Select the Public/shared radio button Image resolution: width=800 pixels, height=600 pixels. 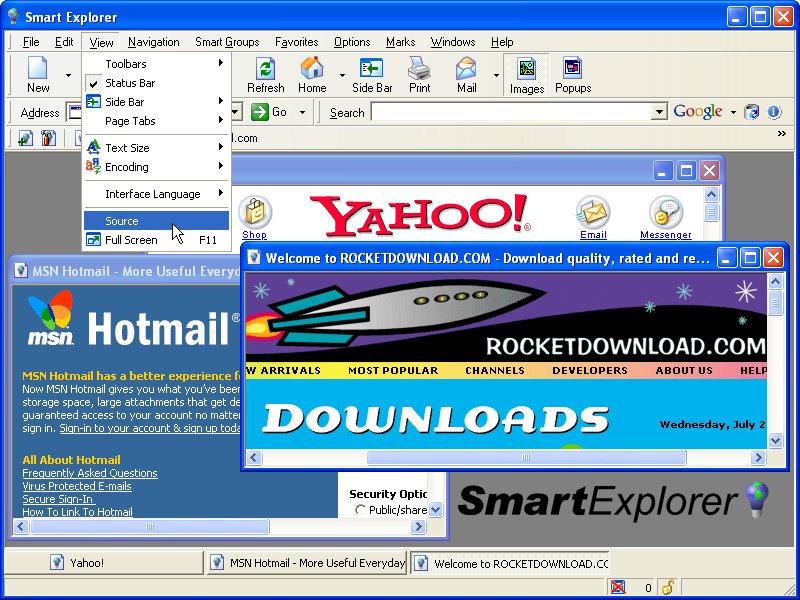pos(361,510)
